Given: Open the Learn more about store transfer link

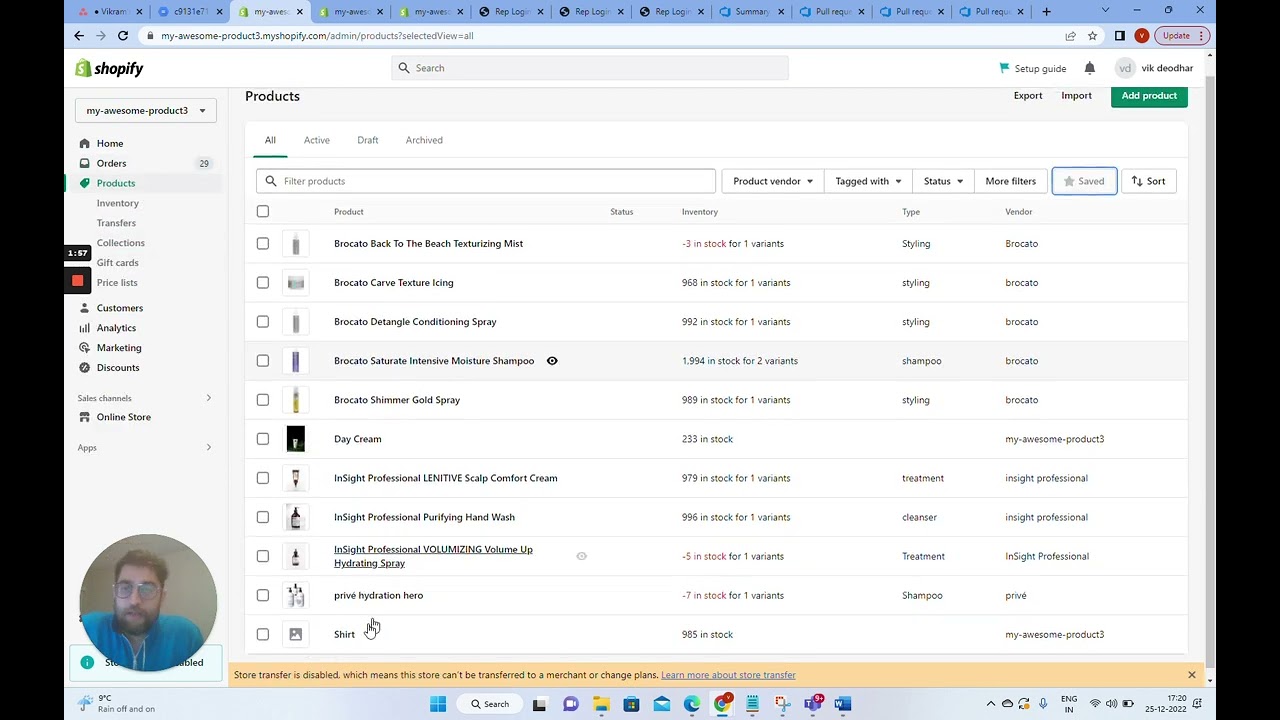Looking at the screenshot, I should [728, 675].
